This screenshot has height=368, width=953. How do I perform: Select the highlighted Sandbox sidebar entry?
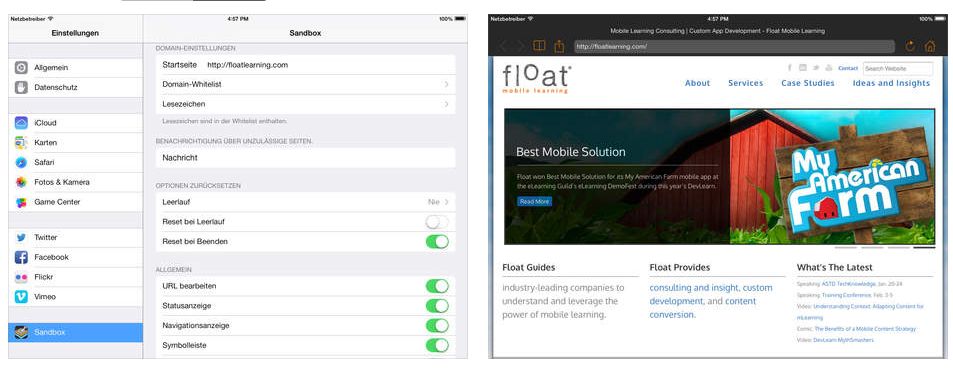(x=75, y=332)
